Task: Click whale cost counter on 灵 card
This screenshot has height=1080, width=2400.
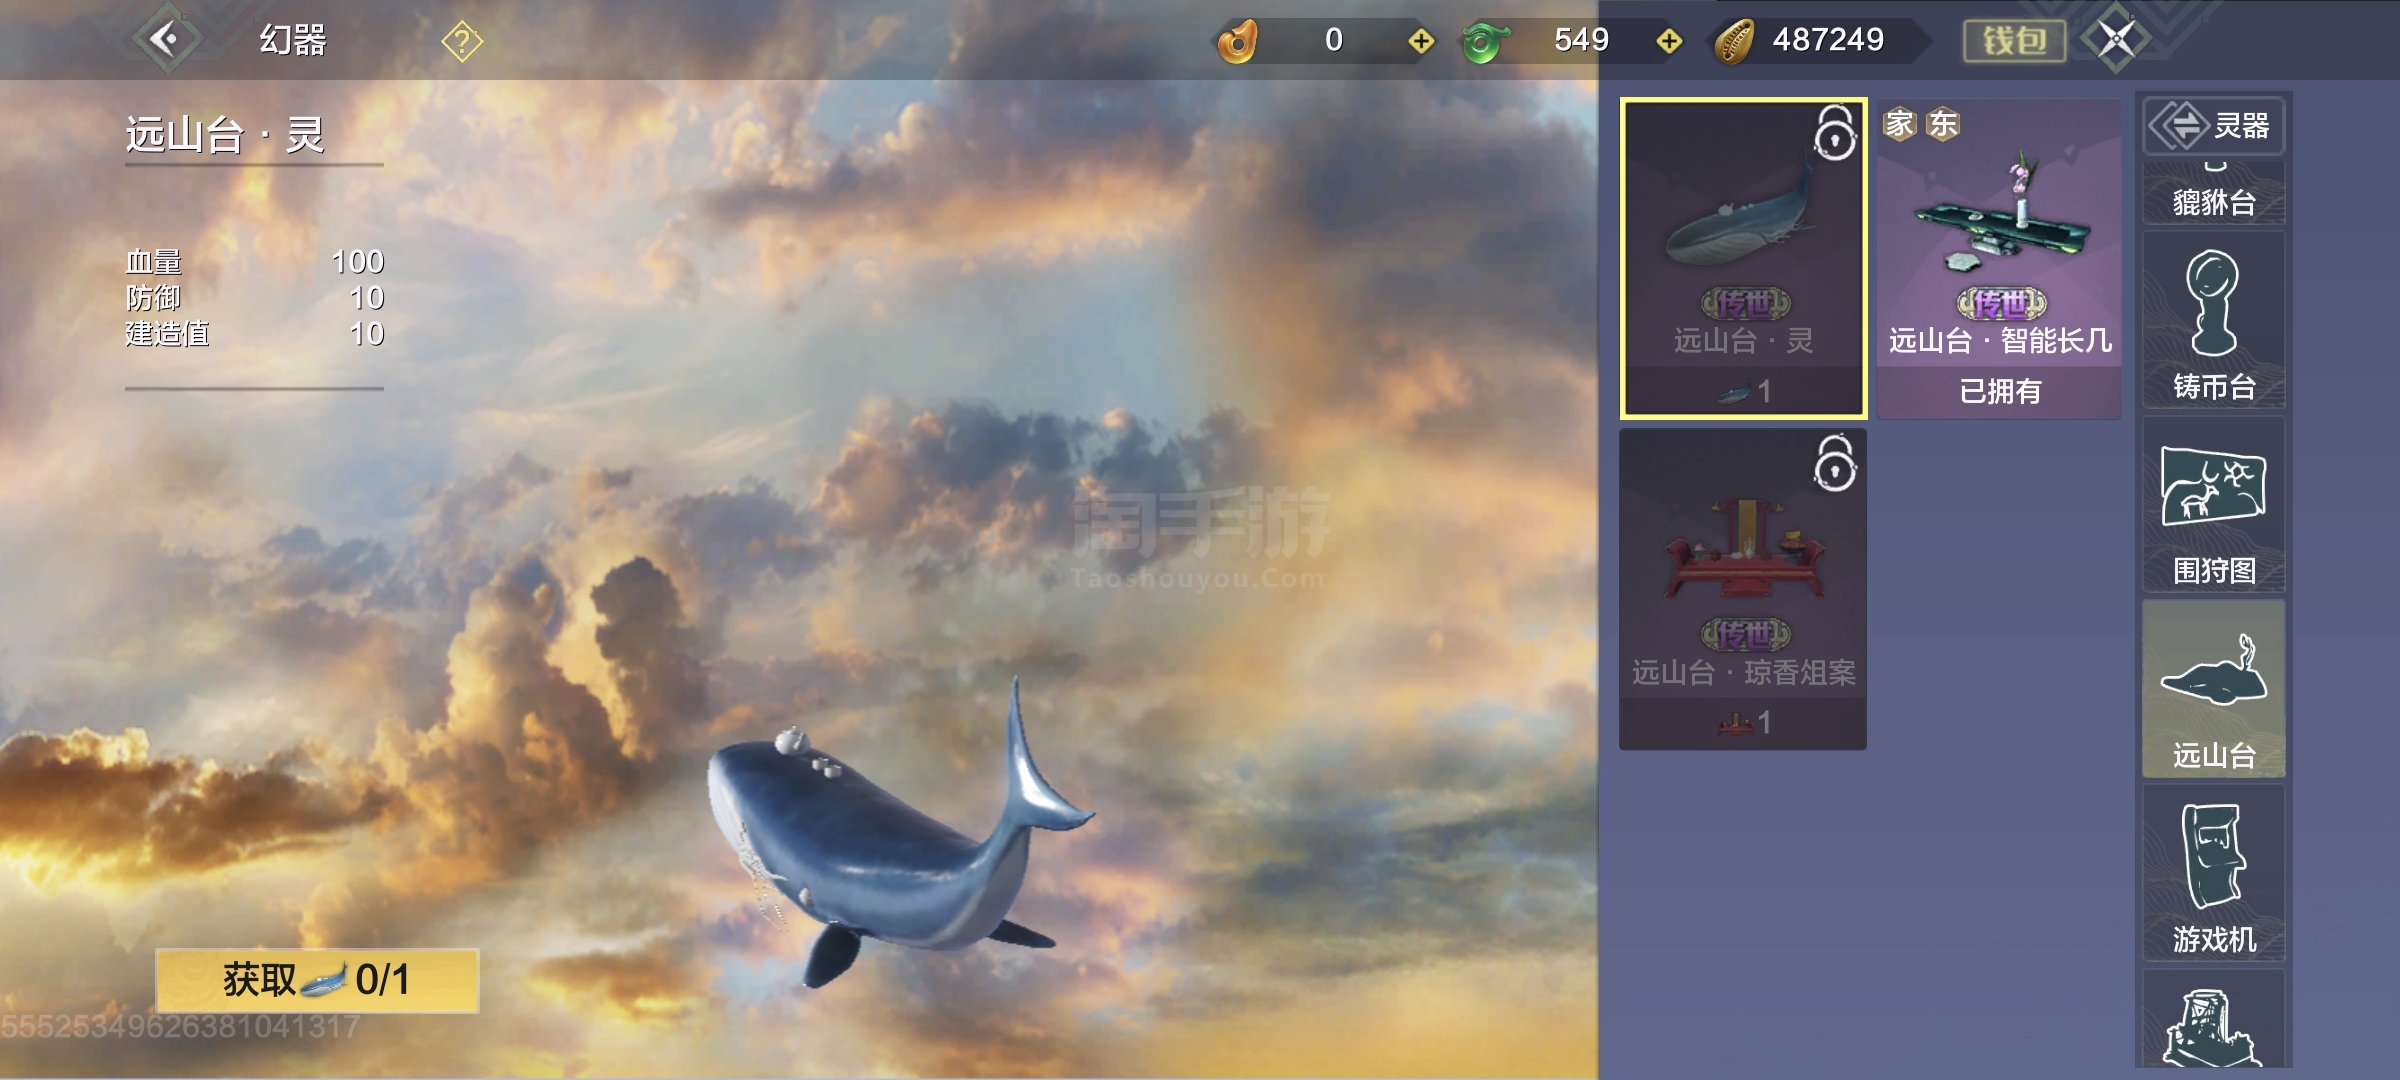Action: (x=1743, y=391)
